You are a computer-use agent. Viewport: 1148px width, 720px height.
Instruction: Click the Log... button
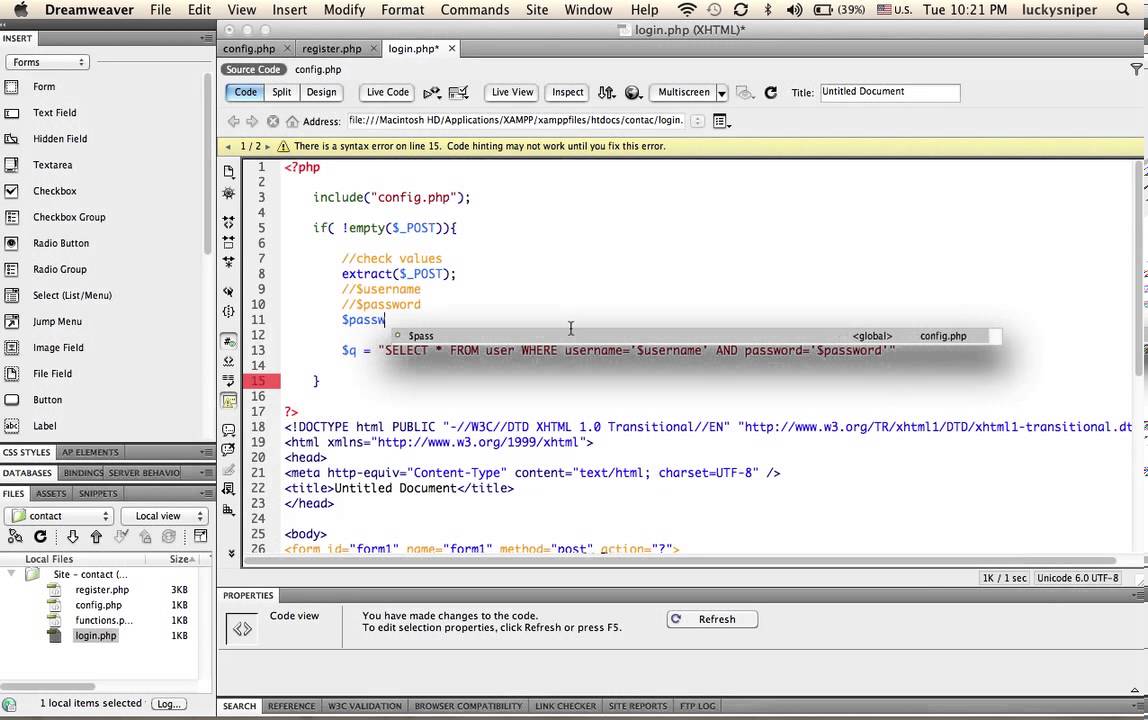tap(168, 704)
